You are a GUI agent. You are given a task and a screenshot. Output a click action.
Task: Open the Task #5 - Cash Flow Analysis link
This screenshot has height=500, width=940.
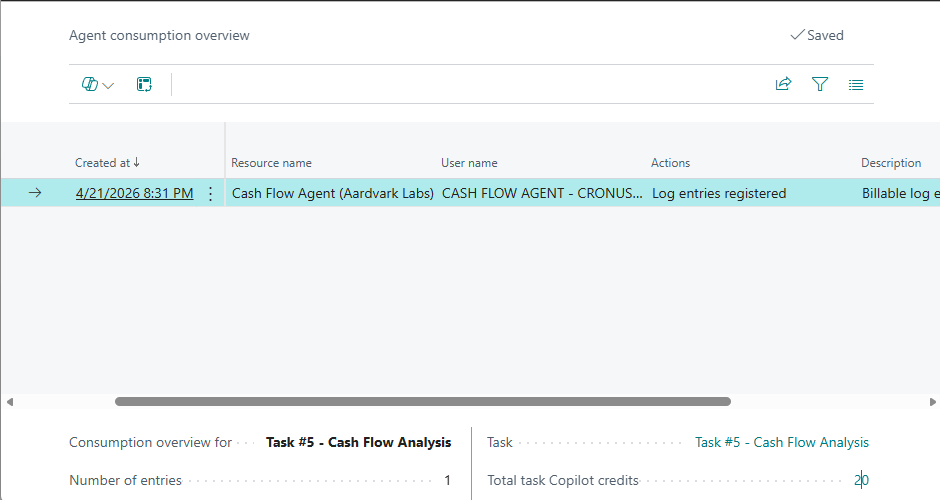click(781, 442)
